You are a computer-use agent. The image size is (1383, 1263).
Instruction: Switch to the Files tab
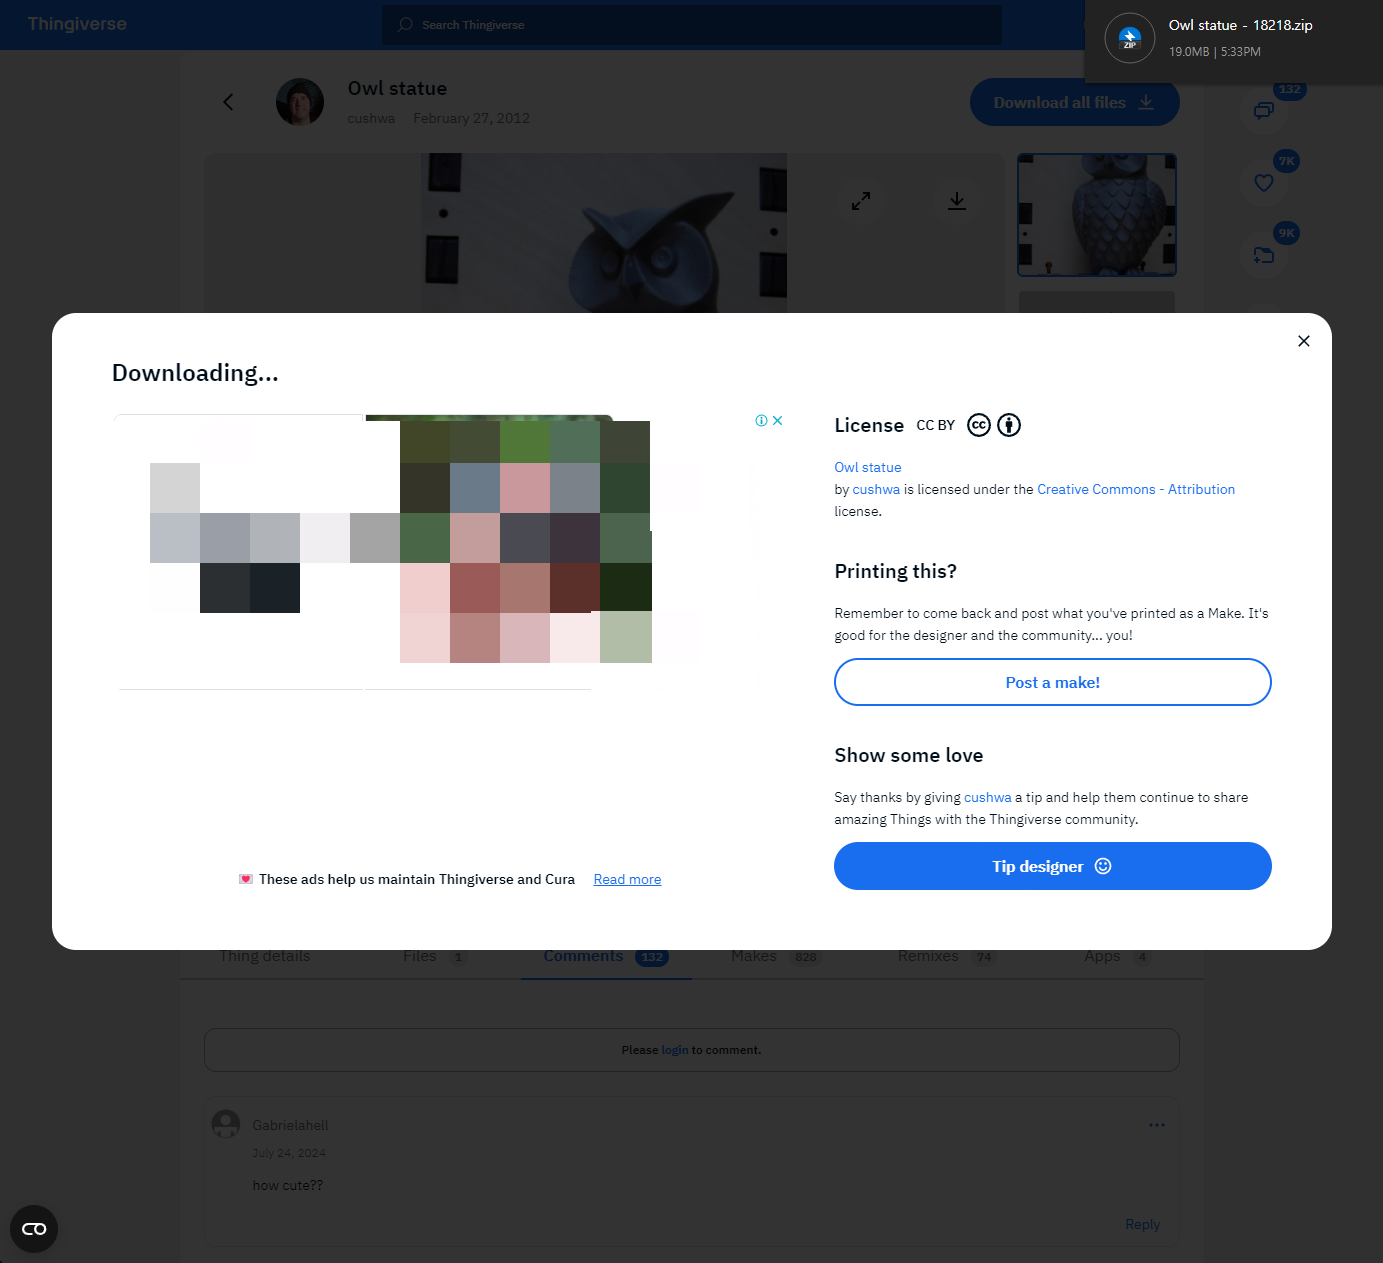(x=434, y=957)
